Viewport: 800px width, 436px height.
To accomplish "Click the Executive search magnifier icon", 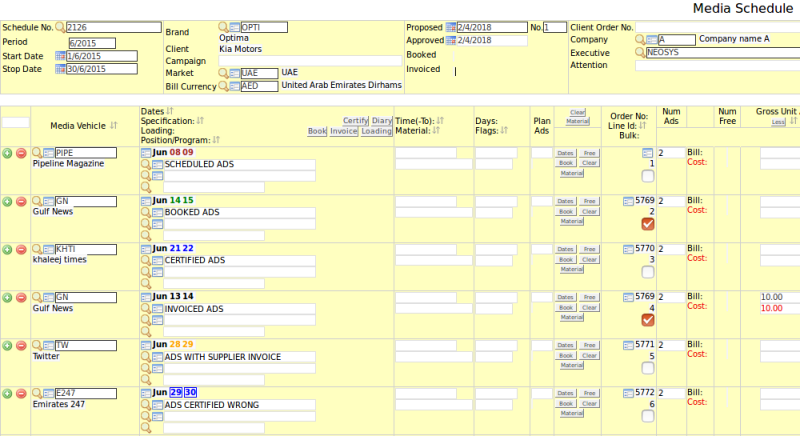I will [640, 52].
